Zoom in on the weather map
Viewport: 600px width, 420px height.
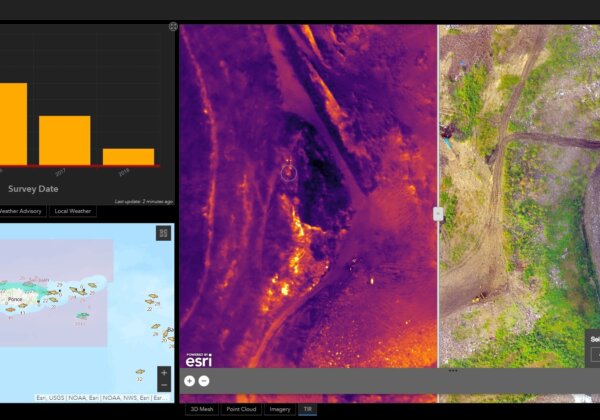coord(164,372)
